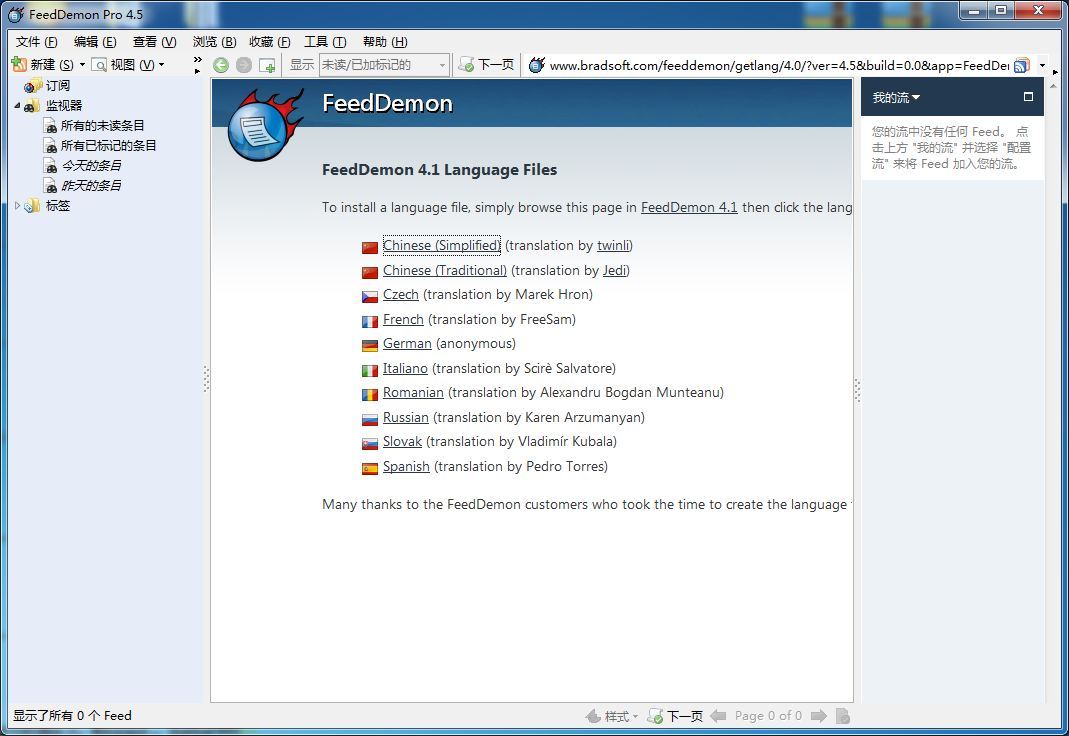Click the 新建 (S) new feed button
Screen dimensions: 1069x736
click(x=43, y=65)
